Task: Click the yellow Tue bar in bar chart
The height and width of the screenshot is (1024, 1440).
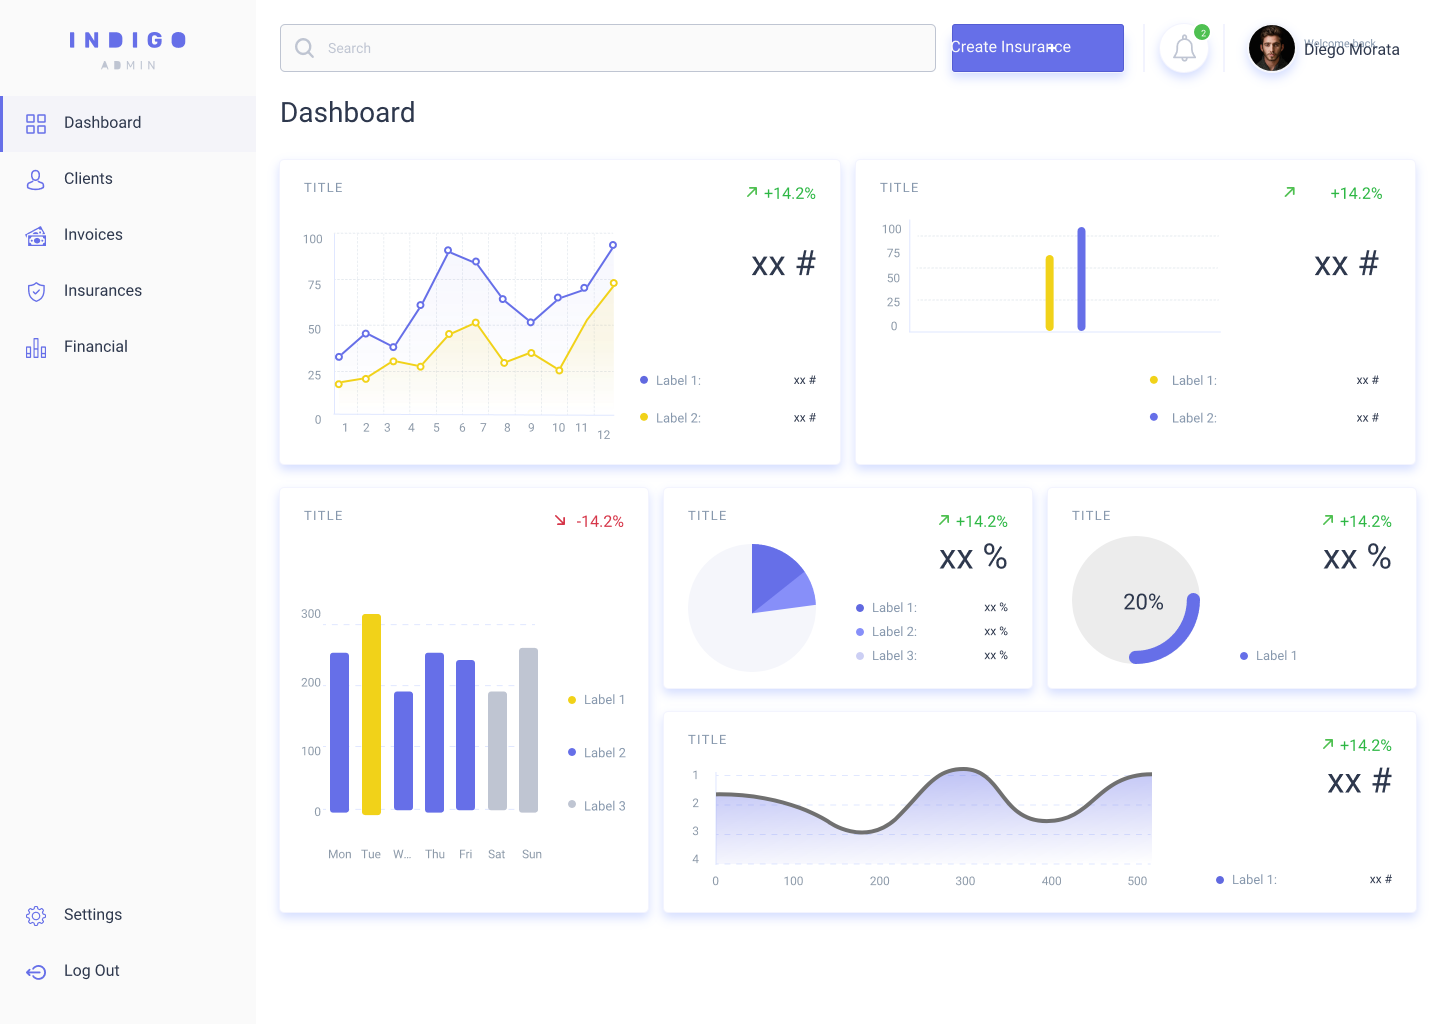Action: [x=371, y=714]
